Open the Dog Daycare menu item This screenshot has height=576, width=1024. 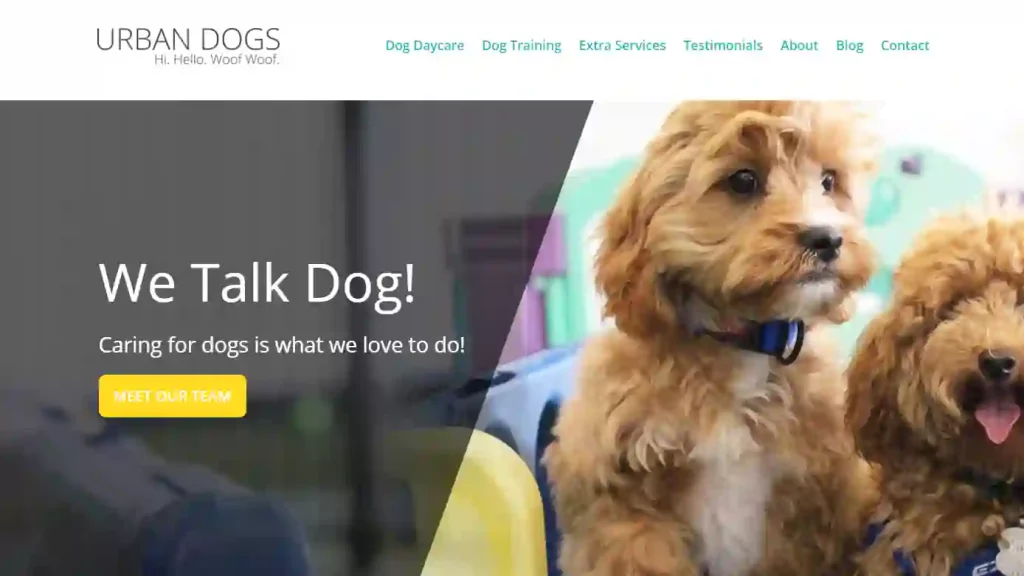tap(424, 45)
